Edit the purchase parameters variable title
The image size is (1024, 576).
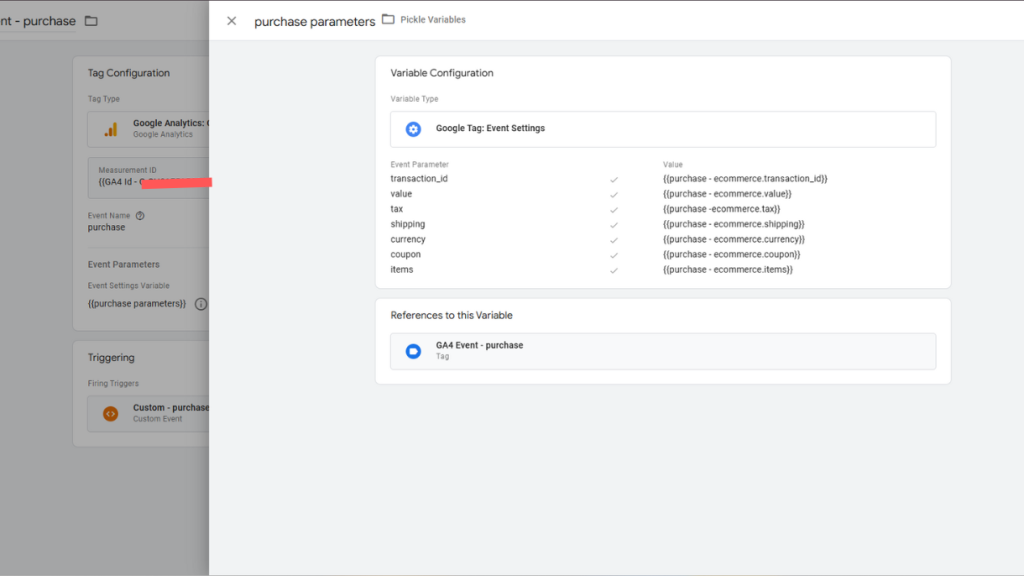tap(314, 22)
